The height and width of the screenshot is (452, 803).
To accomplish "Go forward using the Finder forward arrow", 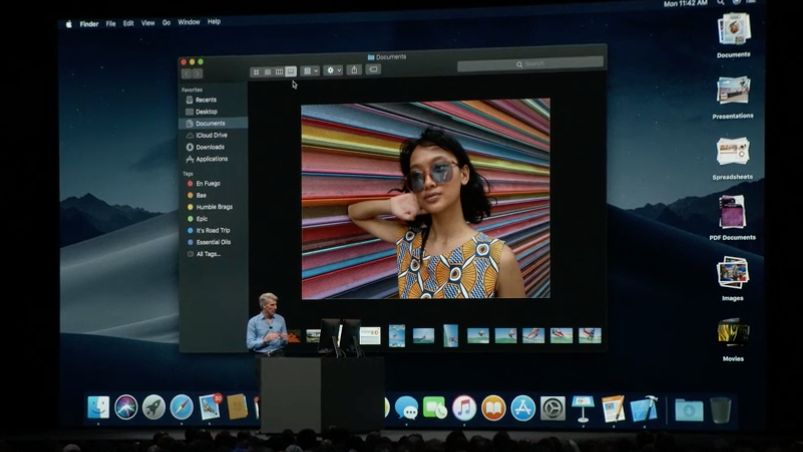I will click(197, 74).
